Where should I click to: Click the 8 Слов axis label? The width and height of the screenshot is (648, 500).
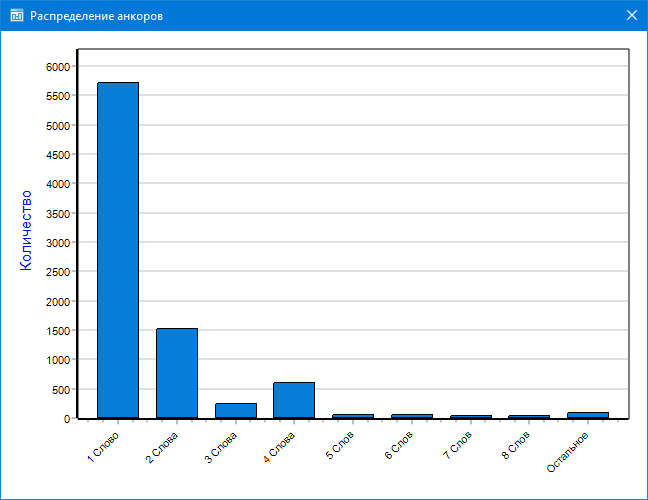(518, 444)
